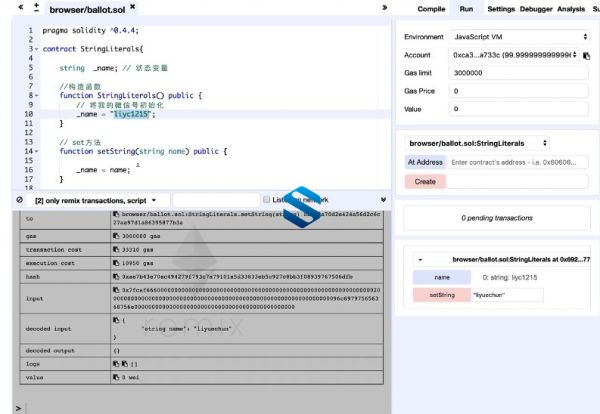Click the Create contract button
Viewport: 600px width, 414px height.
coord(425,181)
